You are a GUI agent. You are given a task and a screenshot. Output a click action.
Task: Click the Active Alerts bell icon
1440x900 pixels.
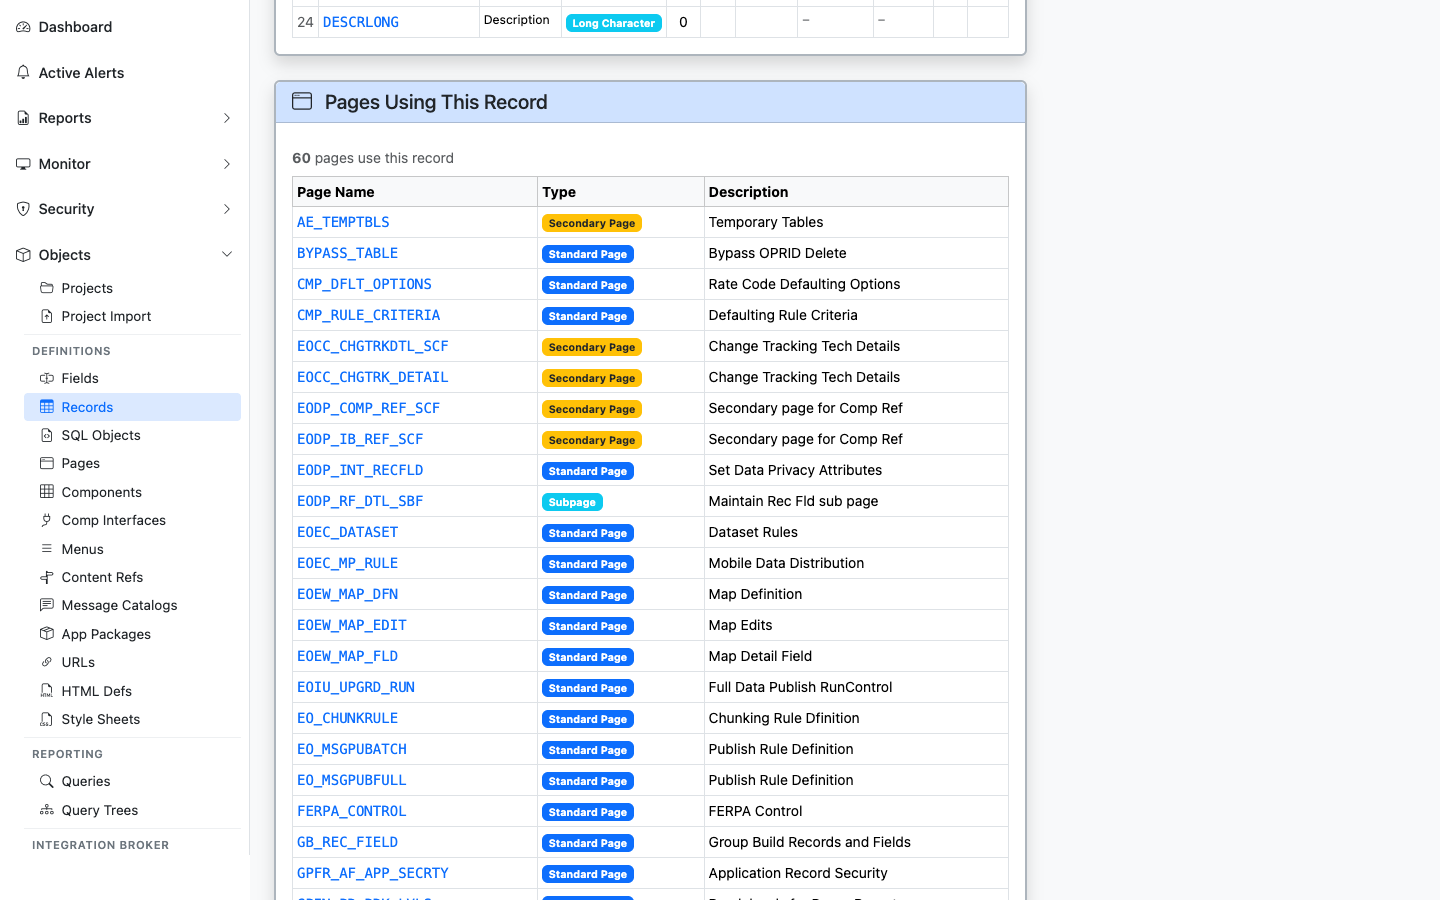coord(23,73)
